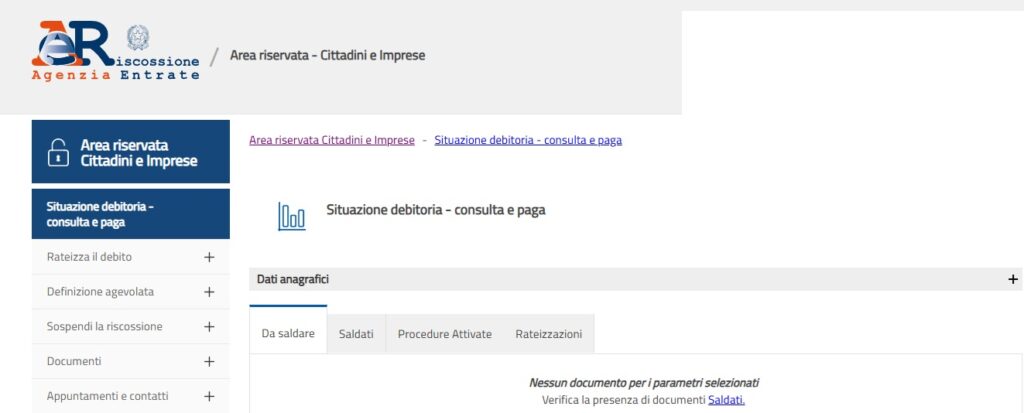The image size is (1024, 413).
Task: Expand Sospendi la riscossione using the plus
Action: pyautogui.click(x=209, y=327)
